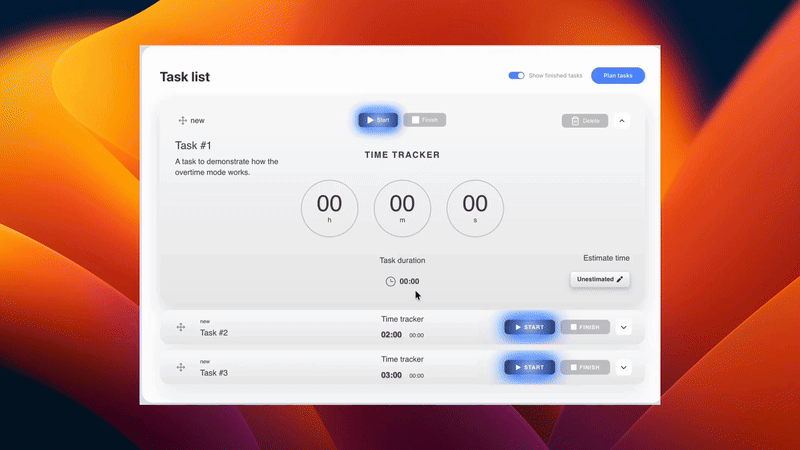Expand Task #3 with the down chevron

coord(624,368)
